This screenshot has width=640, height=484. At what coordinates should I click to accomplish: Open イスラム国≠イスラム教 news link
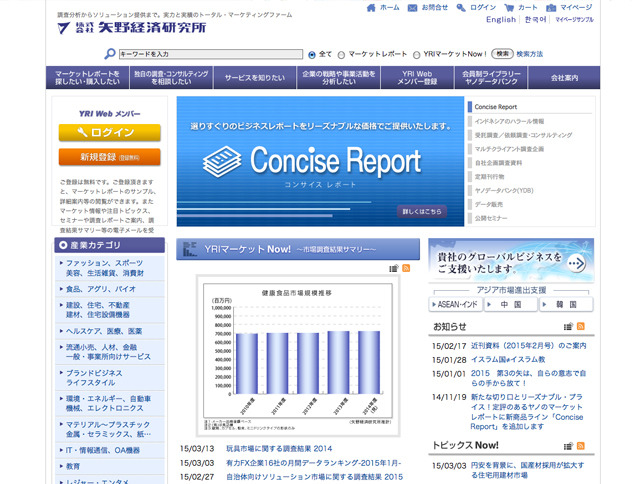[x=508, y=360]
